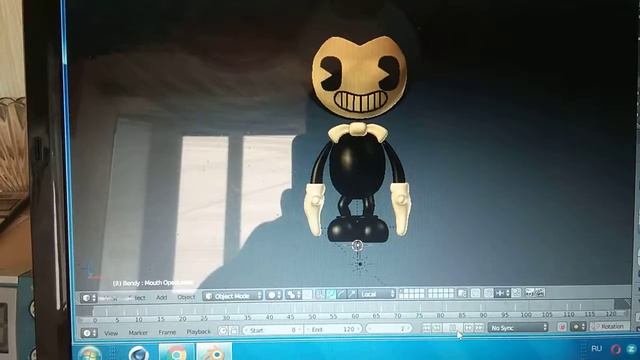Jump to next keyframe
The width and height of the screenshot is (640, 360).
click(x=469, y=327)
